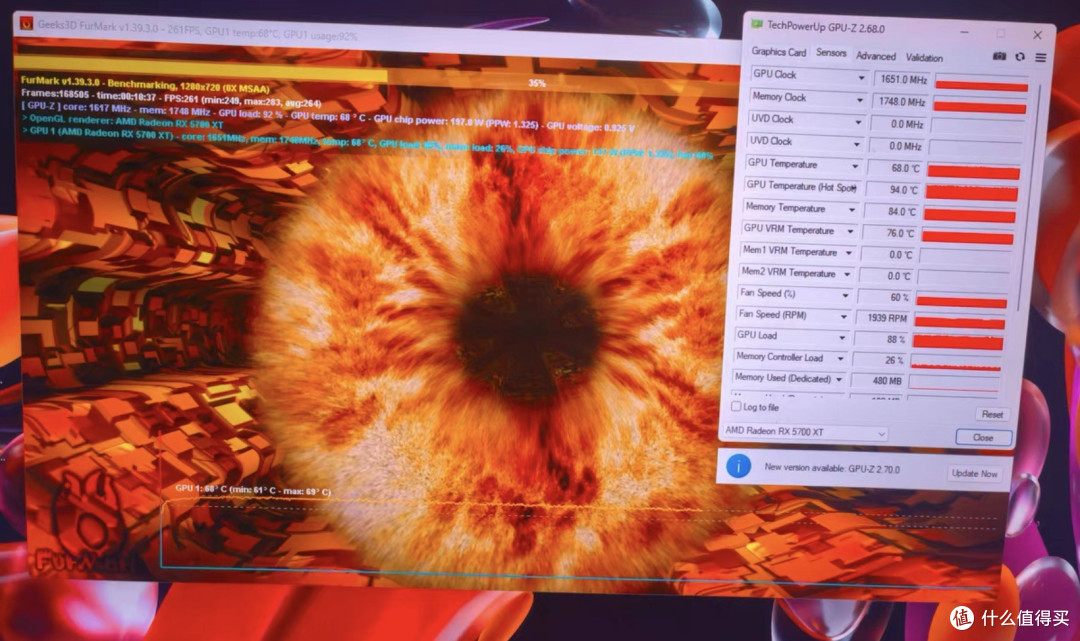The image size is (1080, 641).
Task: Click the 88 % GPU Load value
Action: click(x=882, y=339)
